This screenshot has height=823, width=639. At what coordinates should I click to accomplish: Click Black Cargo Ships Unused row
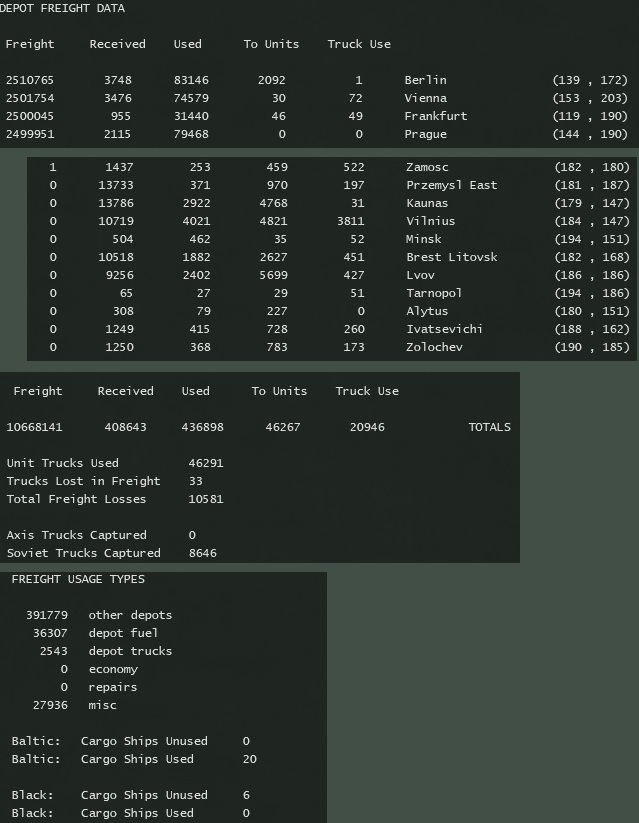tap(131, 795)
